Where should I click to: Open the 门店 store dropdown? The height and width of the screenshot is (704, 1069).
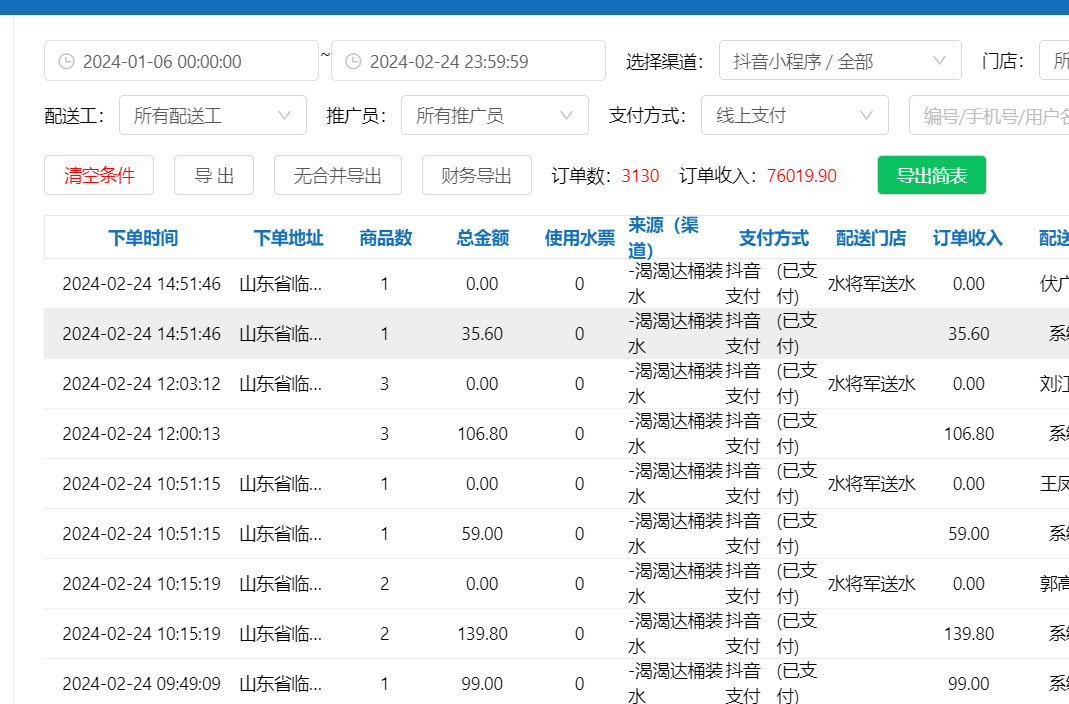pyautogui.click(x=1054, y=61)
